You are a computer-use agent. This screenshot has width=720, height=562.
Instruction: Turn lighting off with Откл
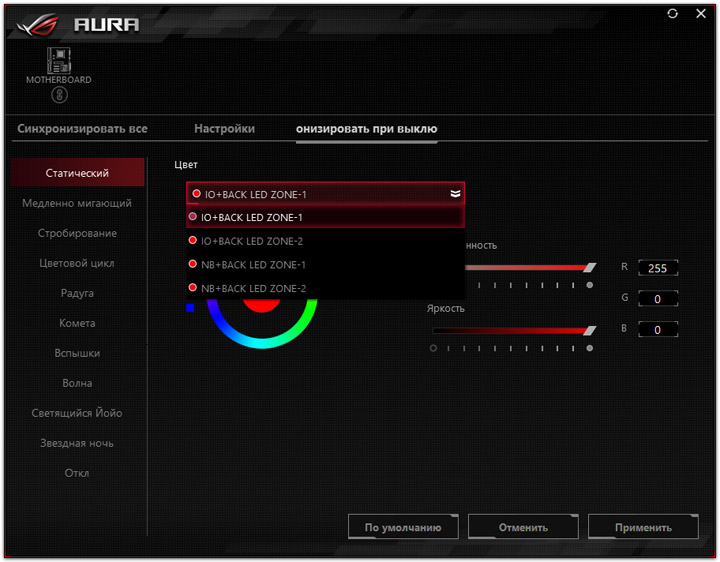pos(77,473)
